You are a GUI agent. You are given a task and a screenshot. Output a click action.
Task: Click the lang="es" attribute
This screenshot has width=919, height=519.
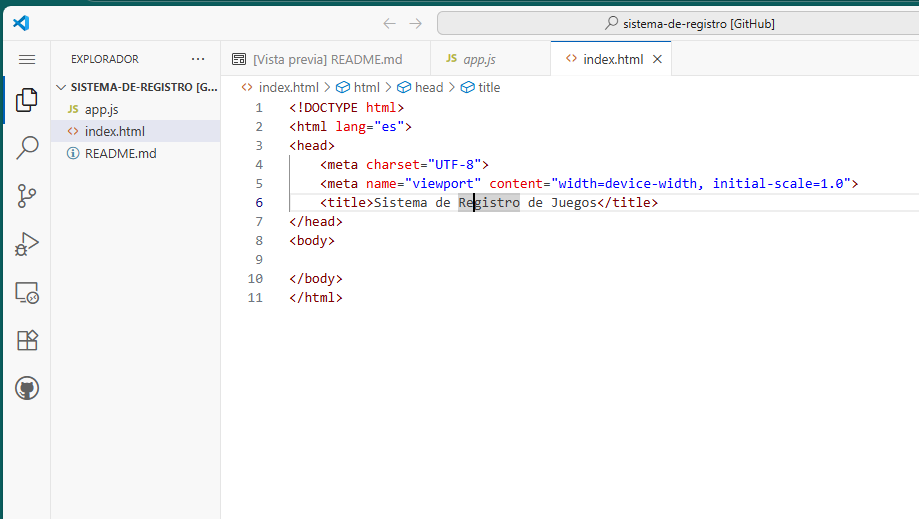coord(370,127)
